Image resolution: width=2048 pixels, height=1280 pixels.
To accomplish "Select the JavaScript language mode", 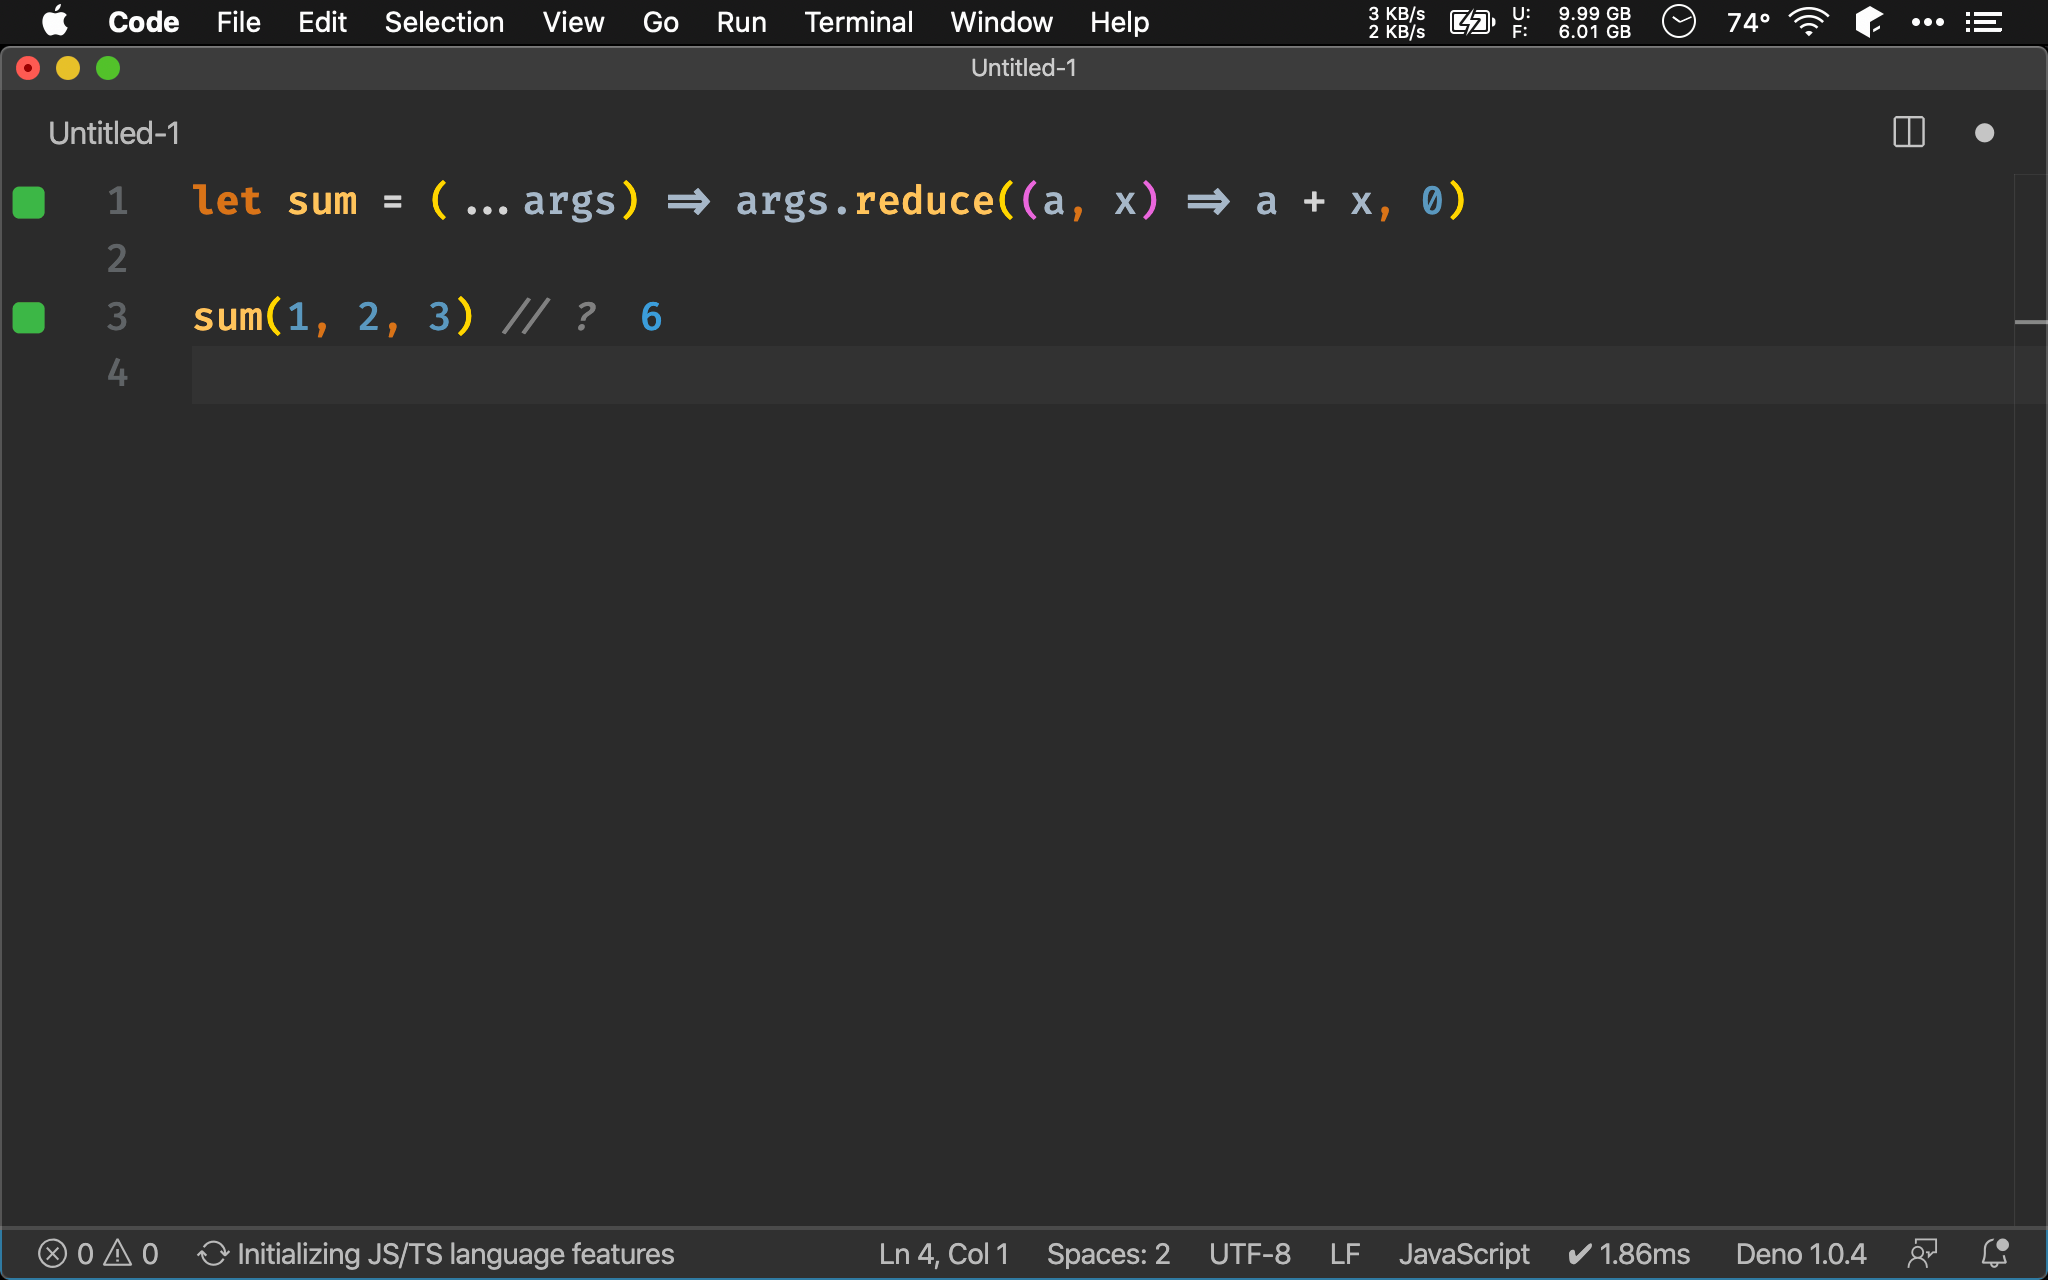I will click(x=1464, y=1254).
